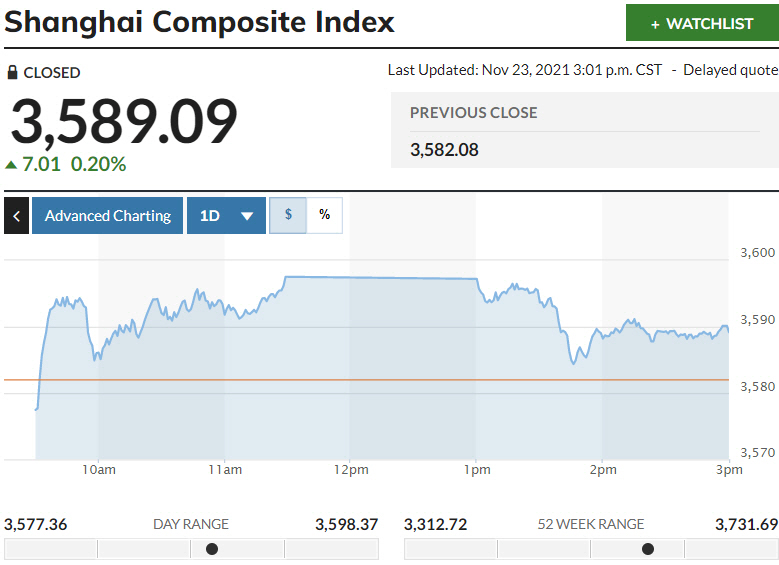The image size is (779, 565).
Task: Click the left chevron collapse arrow
Action: pyautogui.click(x=16, y=215)
